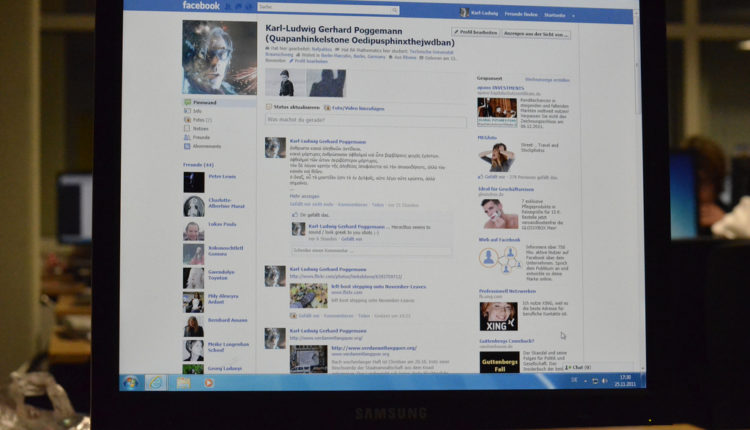The image size is (750, 430).
Task: Open Charlotte-Albertine Marat friend avatar
Action: pyautogui.click(x=194, y=206)
